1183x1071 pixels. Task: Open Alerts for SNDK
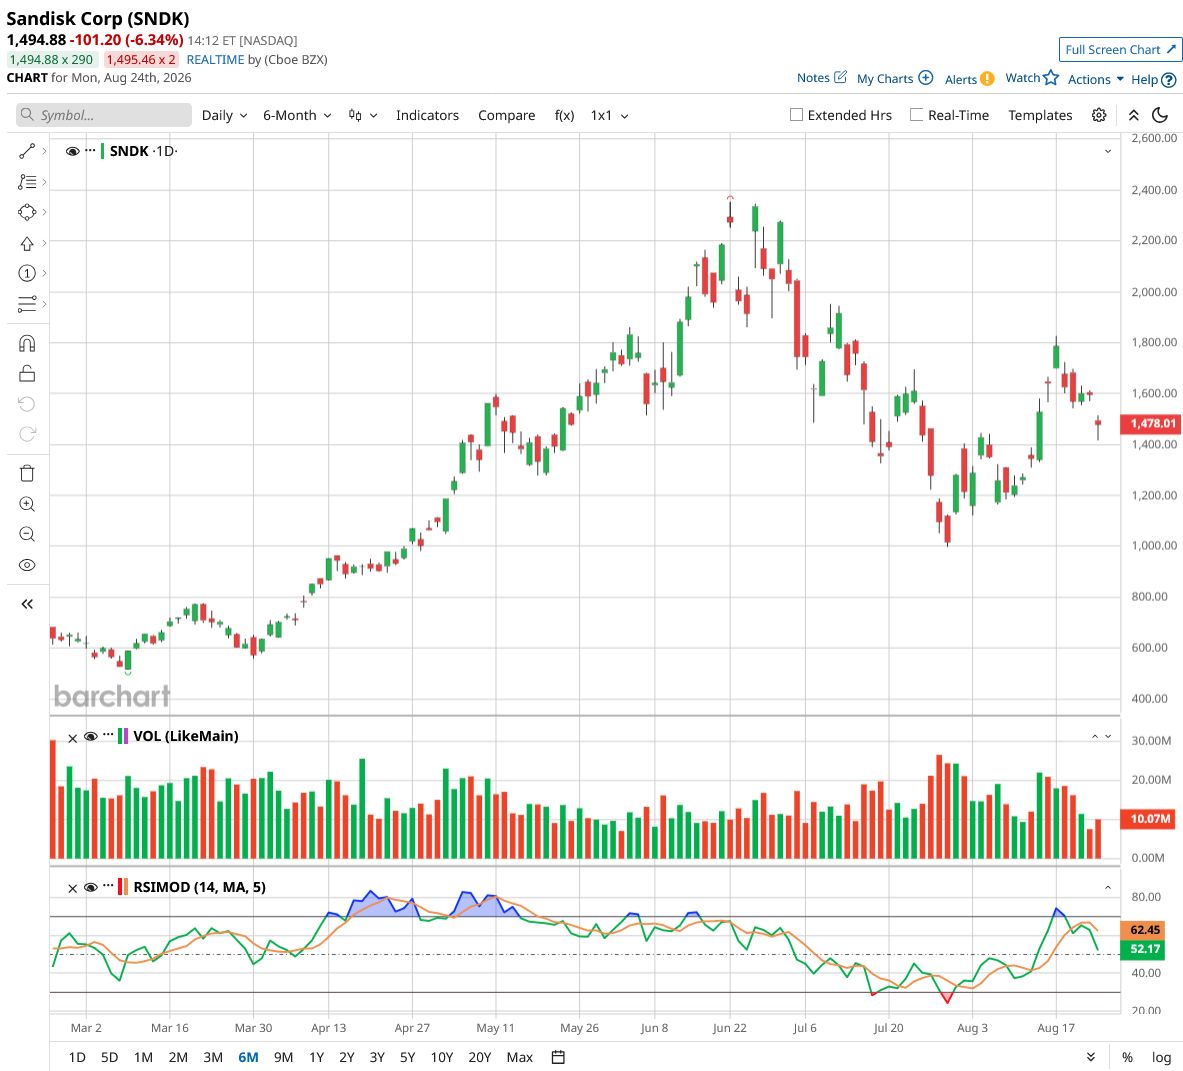coord(969,79)
